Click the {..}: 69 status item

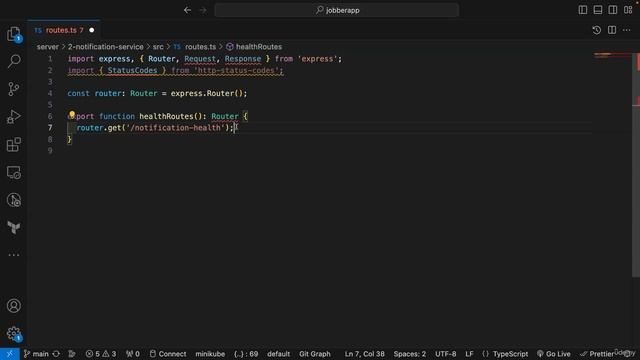pos(246,354)
